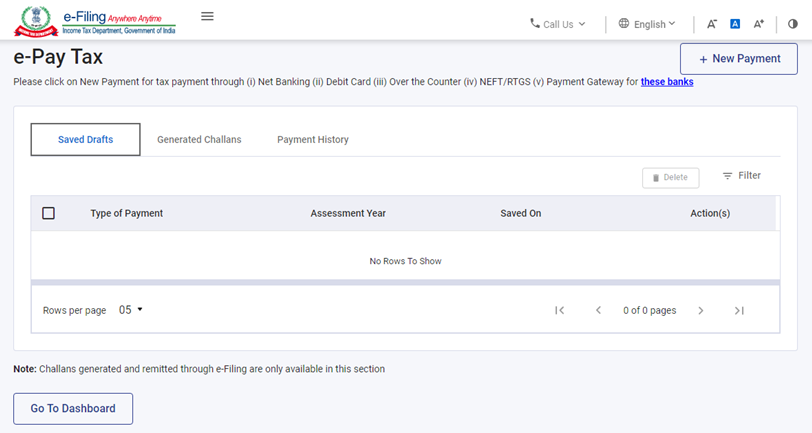This screenshot has height=433, width=812.
Task: Open the 'these banks' link
Action: pos(667,82)
